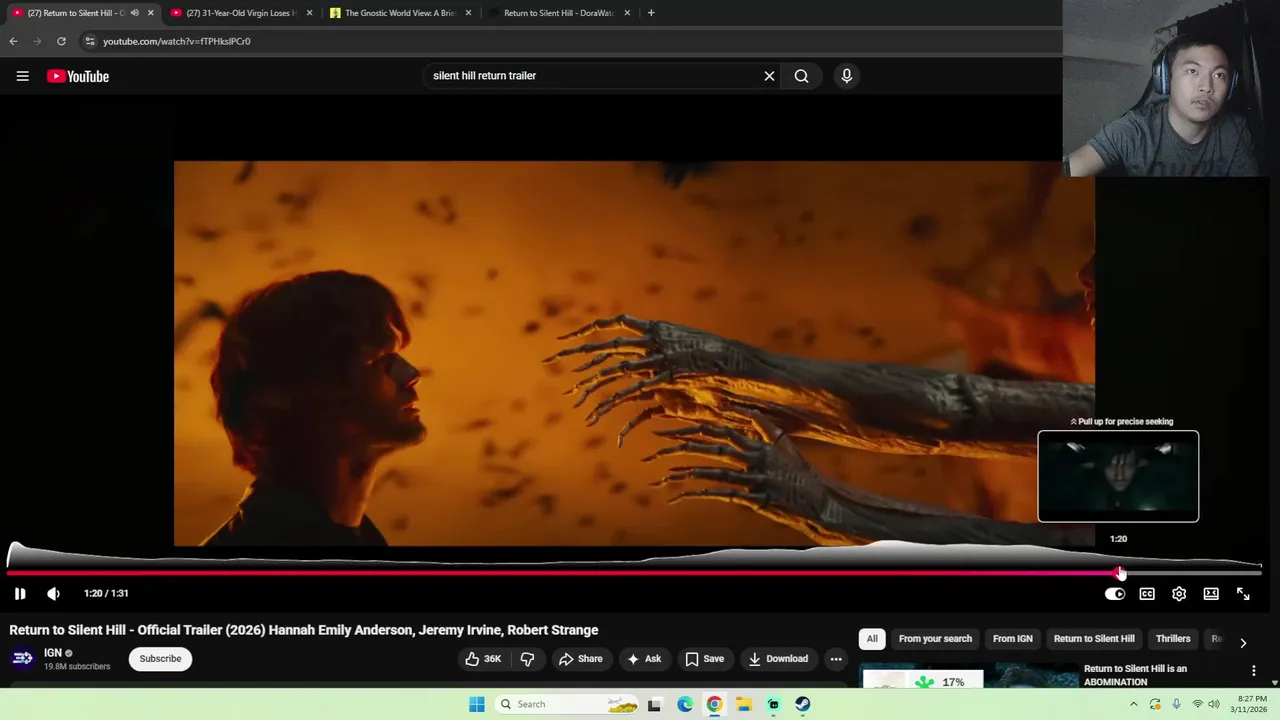
Task: Open Task View on taskbar
Action: [x=654, y=704]
